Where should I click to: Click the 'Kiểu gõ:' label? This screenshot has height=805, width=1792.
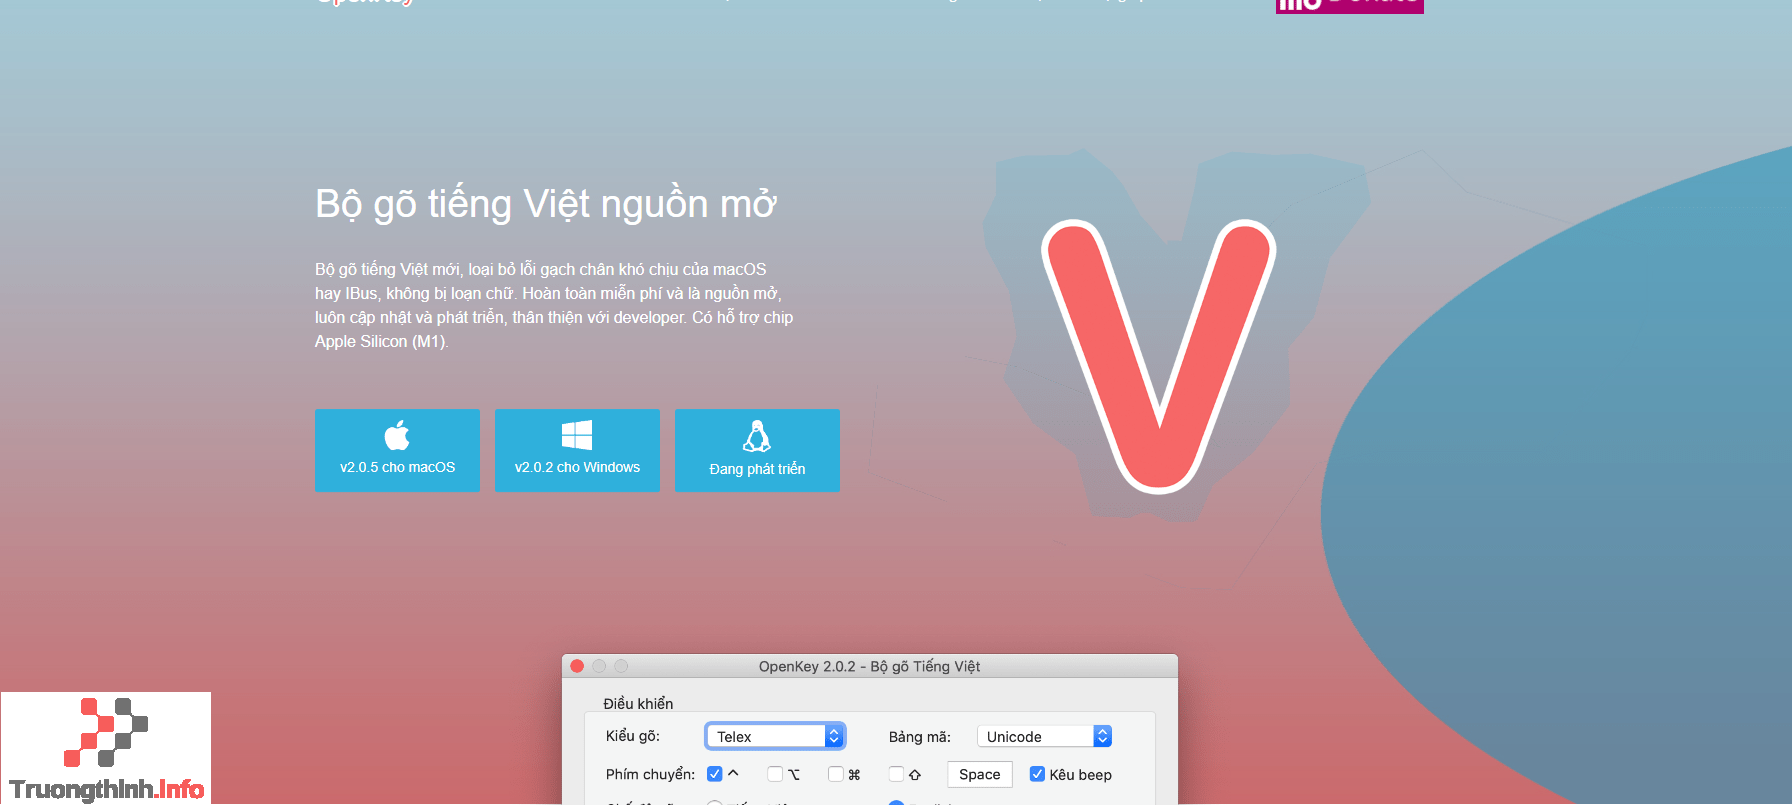point(633,736)
